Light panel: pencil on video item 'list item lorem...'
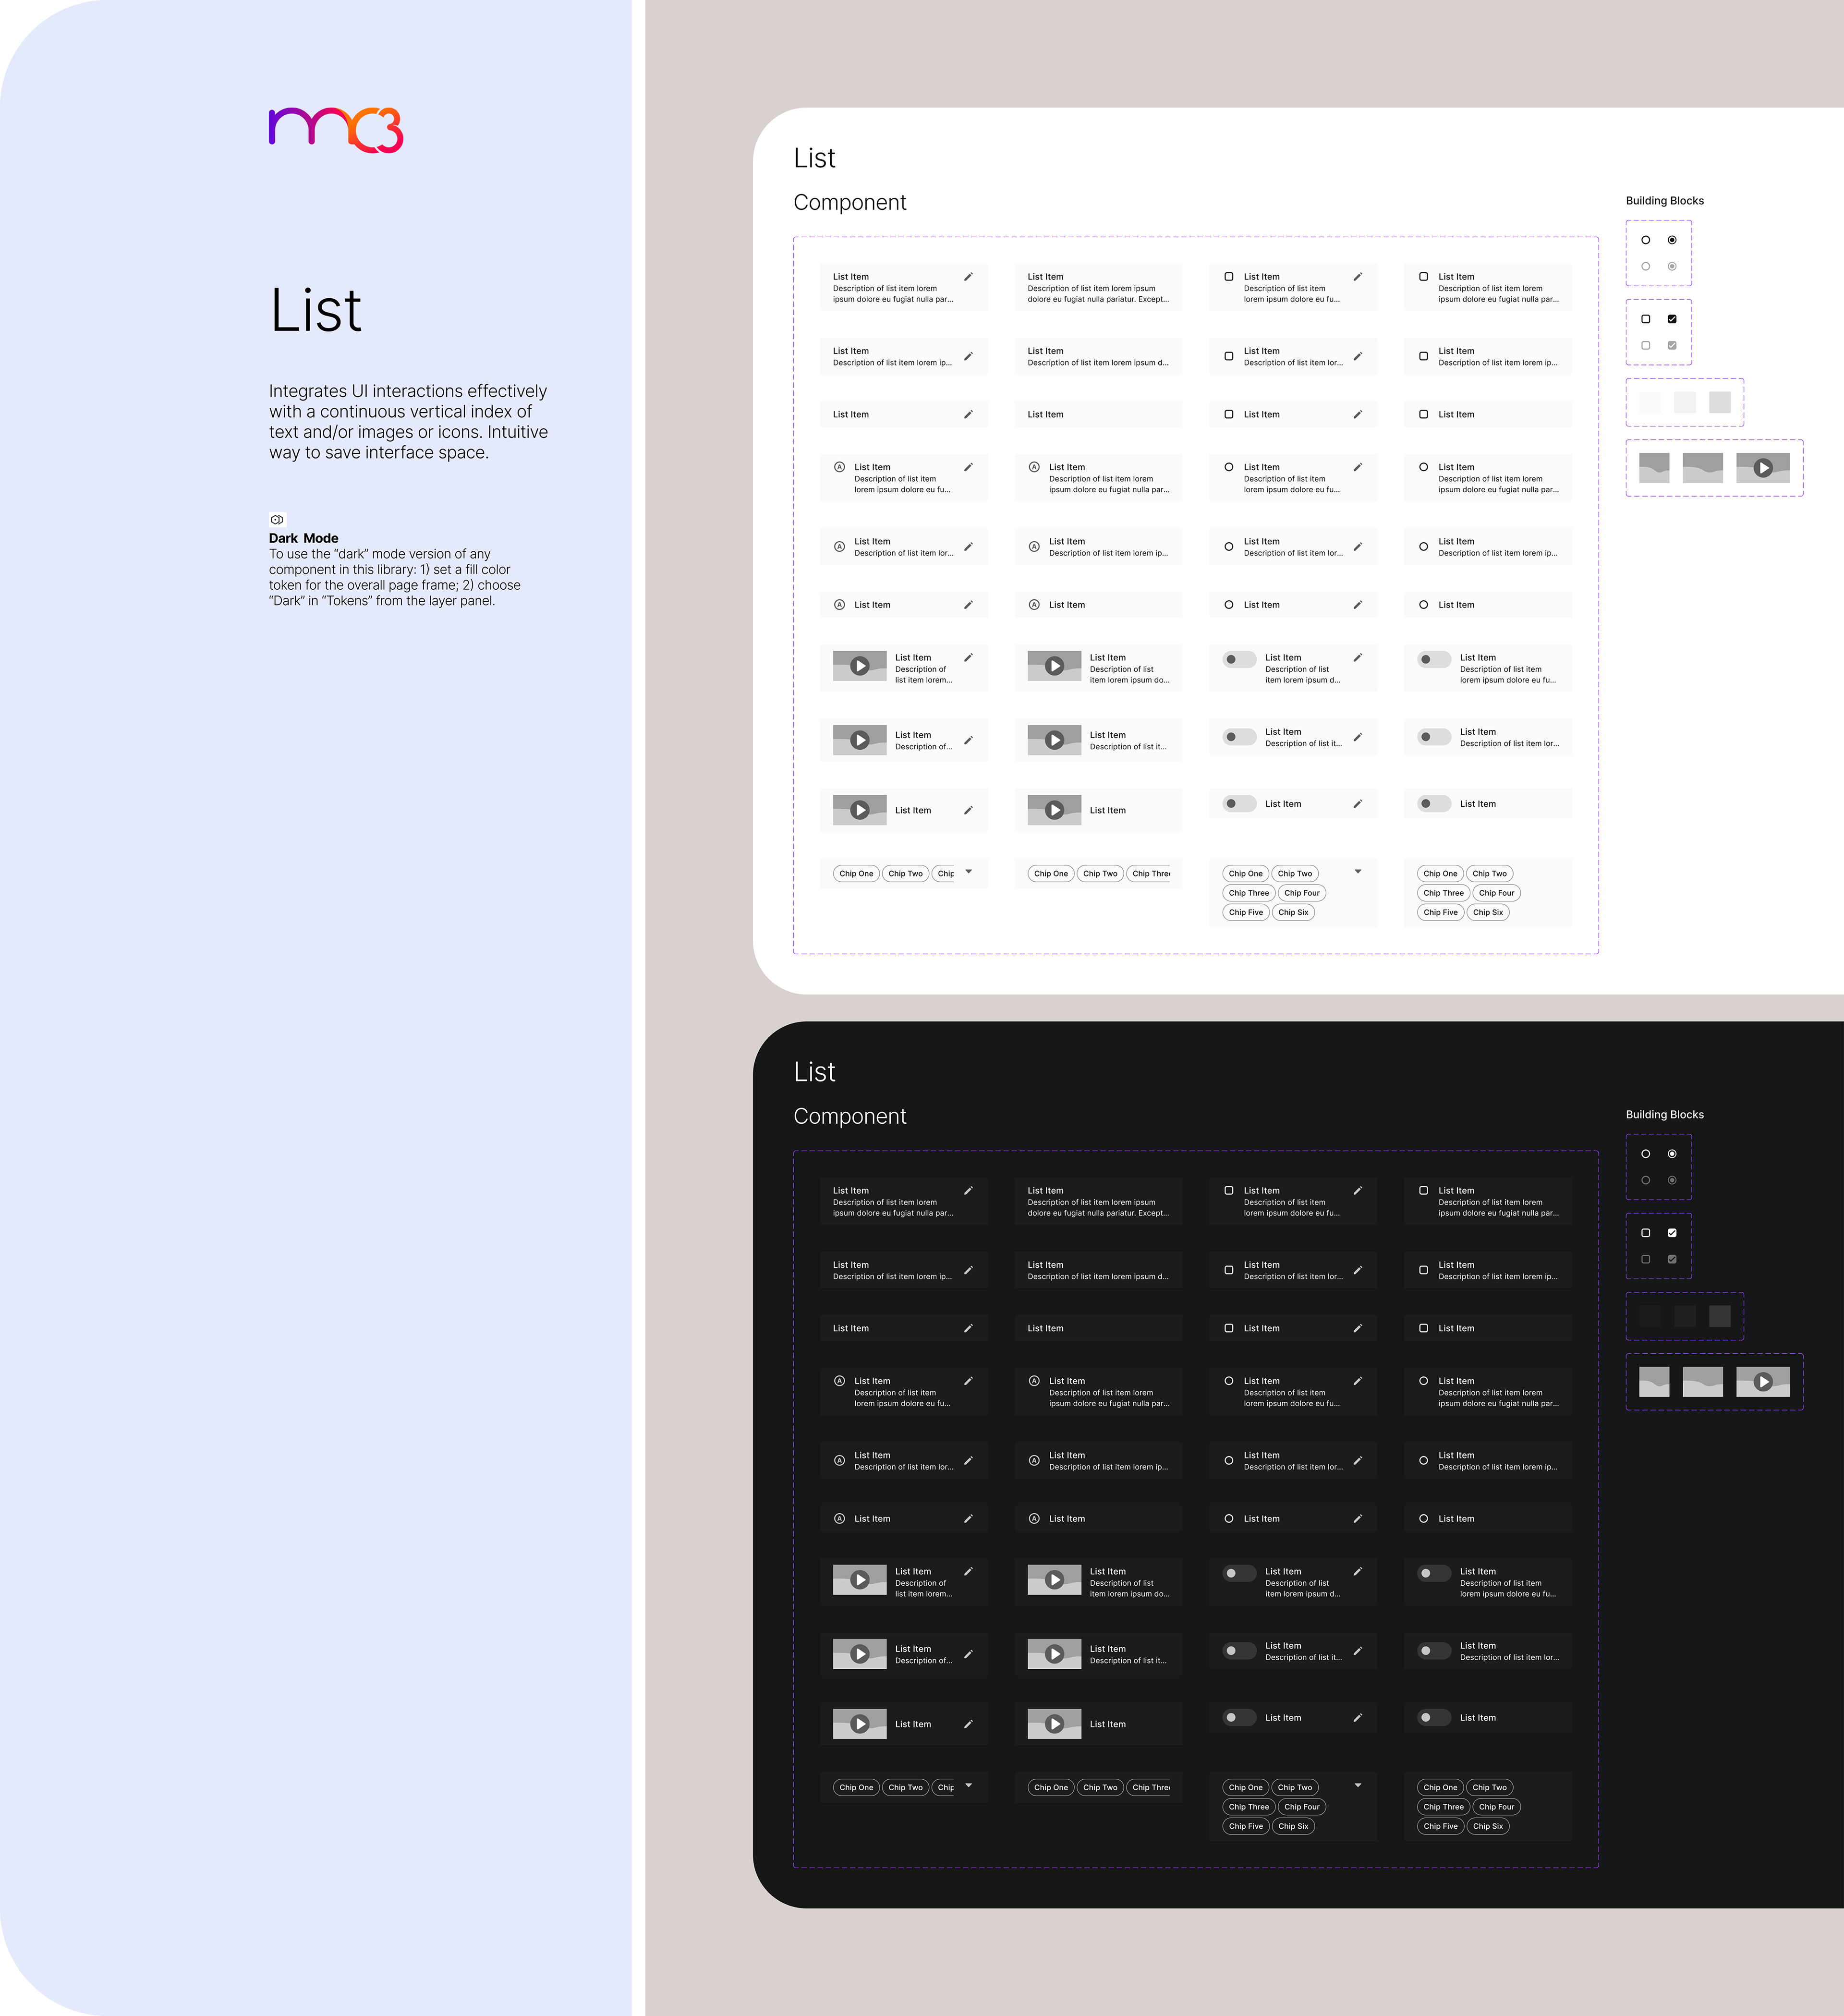 [x=968, y=657]
